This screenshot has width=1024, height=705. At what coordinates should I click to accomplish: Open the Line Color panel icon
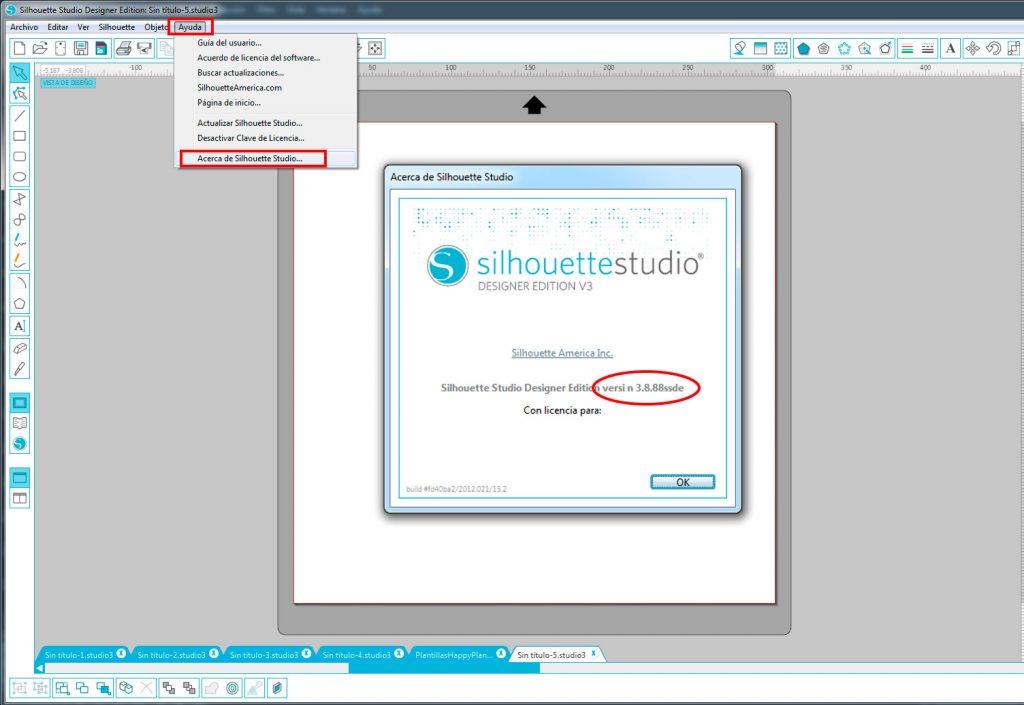pos(906,48)
